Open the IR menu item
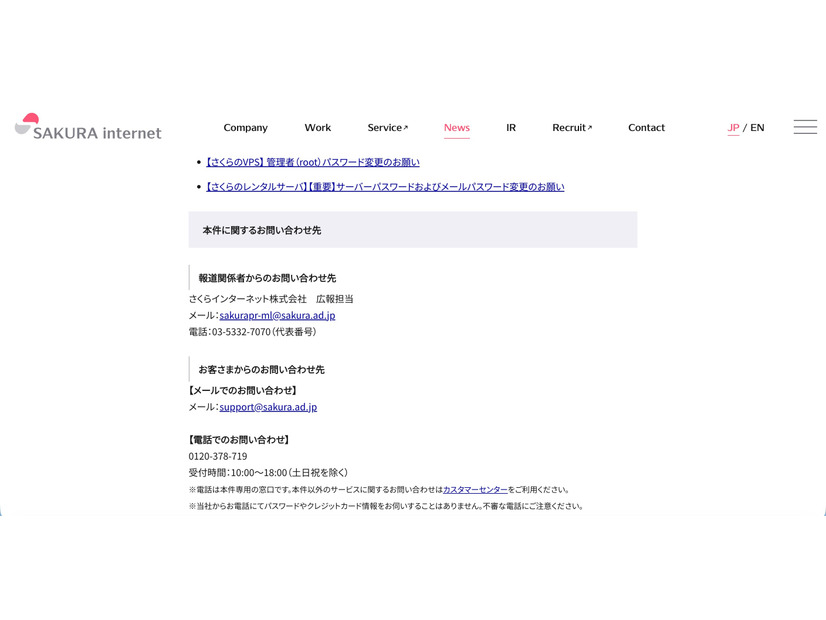Viewport: 826px width, 620px height. [x=511, y=127]
